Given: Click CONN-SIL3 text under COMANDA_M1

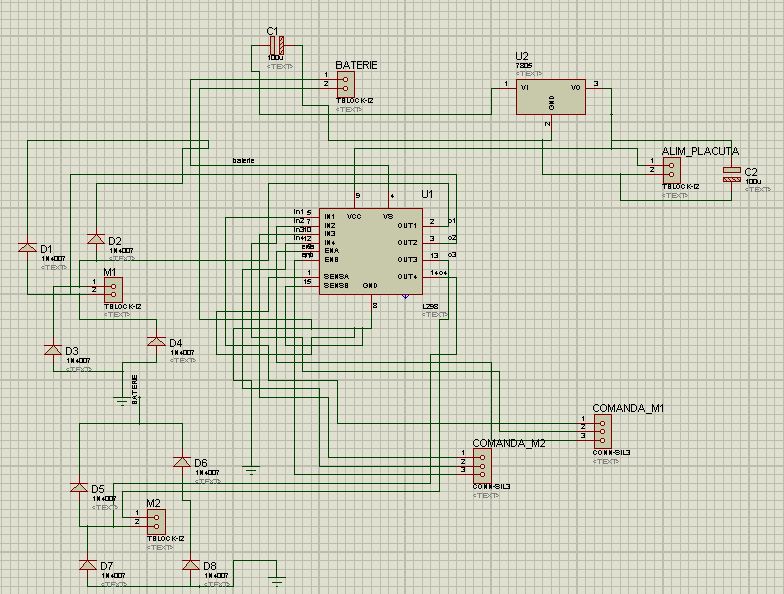Looking at the screenshot, I should [x=611, y=452].
